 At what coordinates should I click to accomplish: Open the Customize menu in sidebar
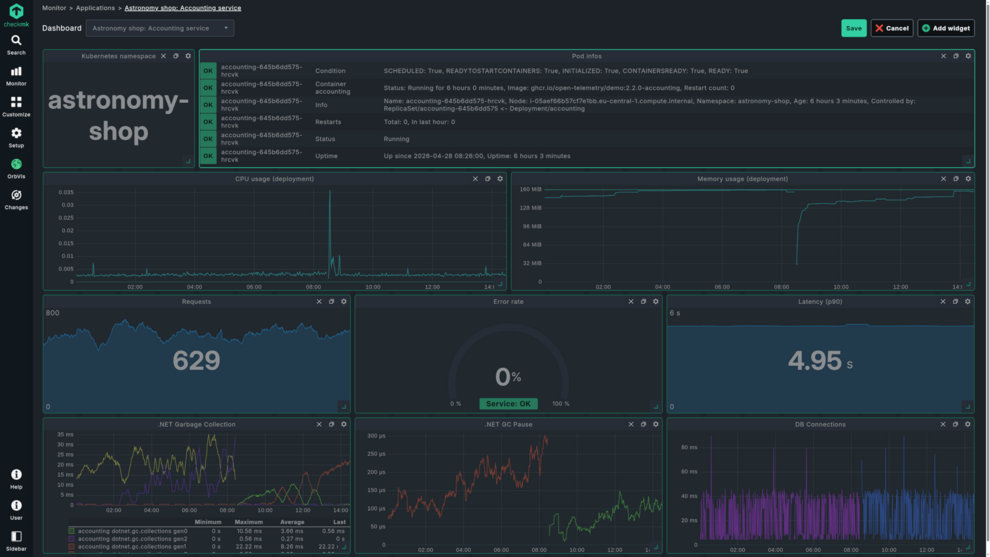click(x=16, y=107)
